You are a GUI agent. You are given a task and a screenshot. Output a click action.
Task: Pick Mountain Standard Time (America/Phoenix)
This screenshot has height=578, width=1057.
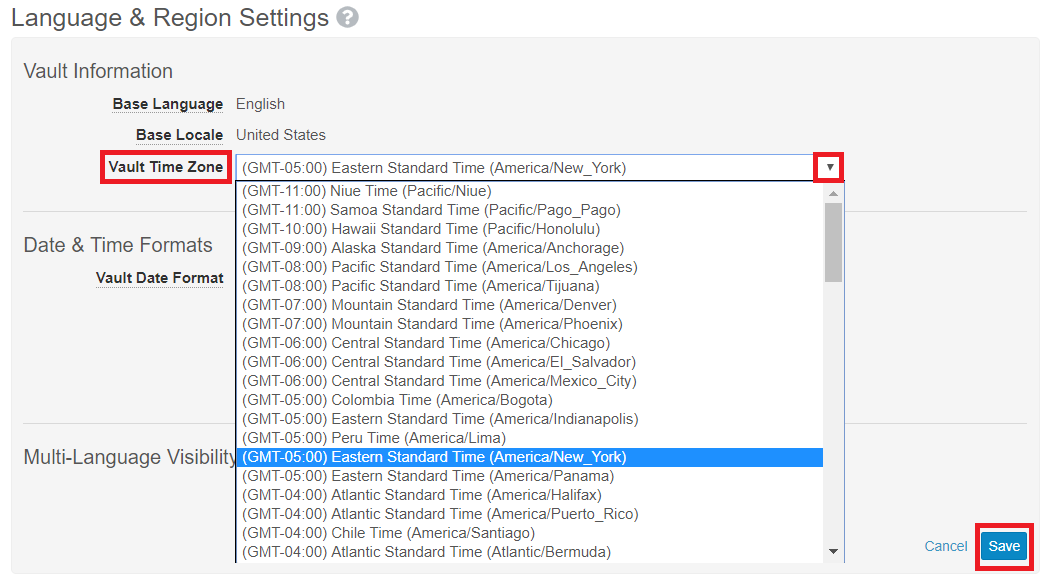click(432, 324)
